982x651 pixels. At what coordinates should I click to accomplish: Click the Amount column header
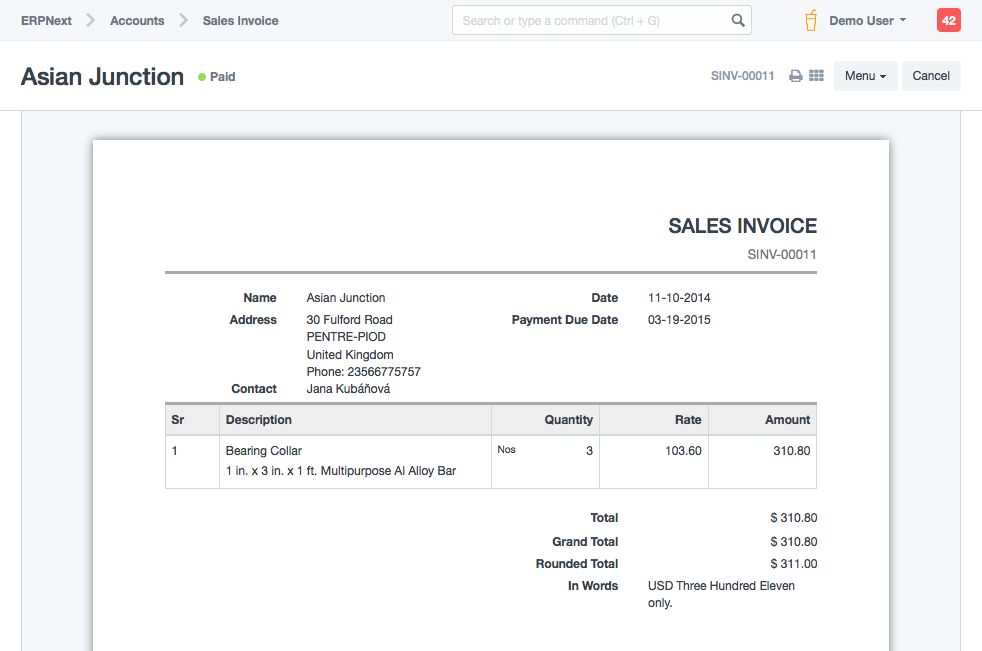pos(787,420)
